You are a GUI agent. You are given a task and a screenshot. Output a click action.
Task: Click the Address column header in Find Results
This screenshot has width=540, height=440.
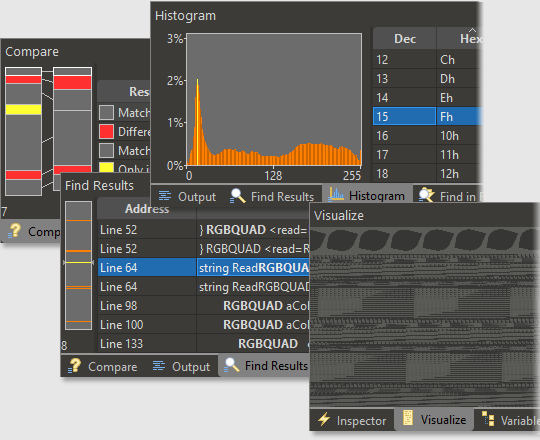[147, 209]
